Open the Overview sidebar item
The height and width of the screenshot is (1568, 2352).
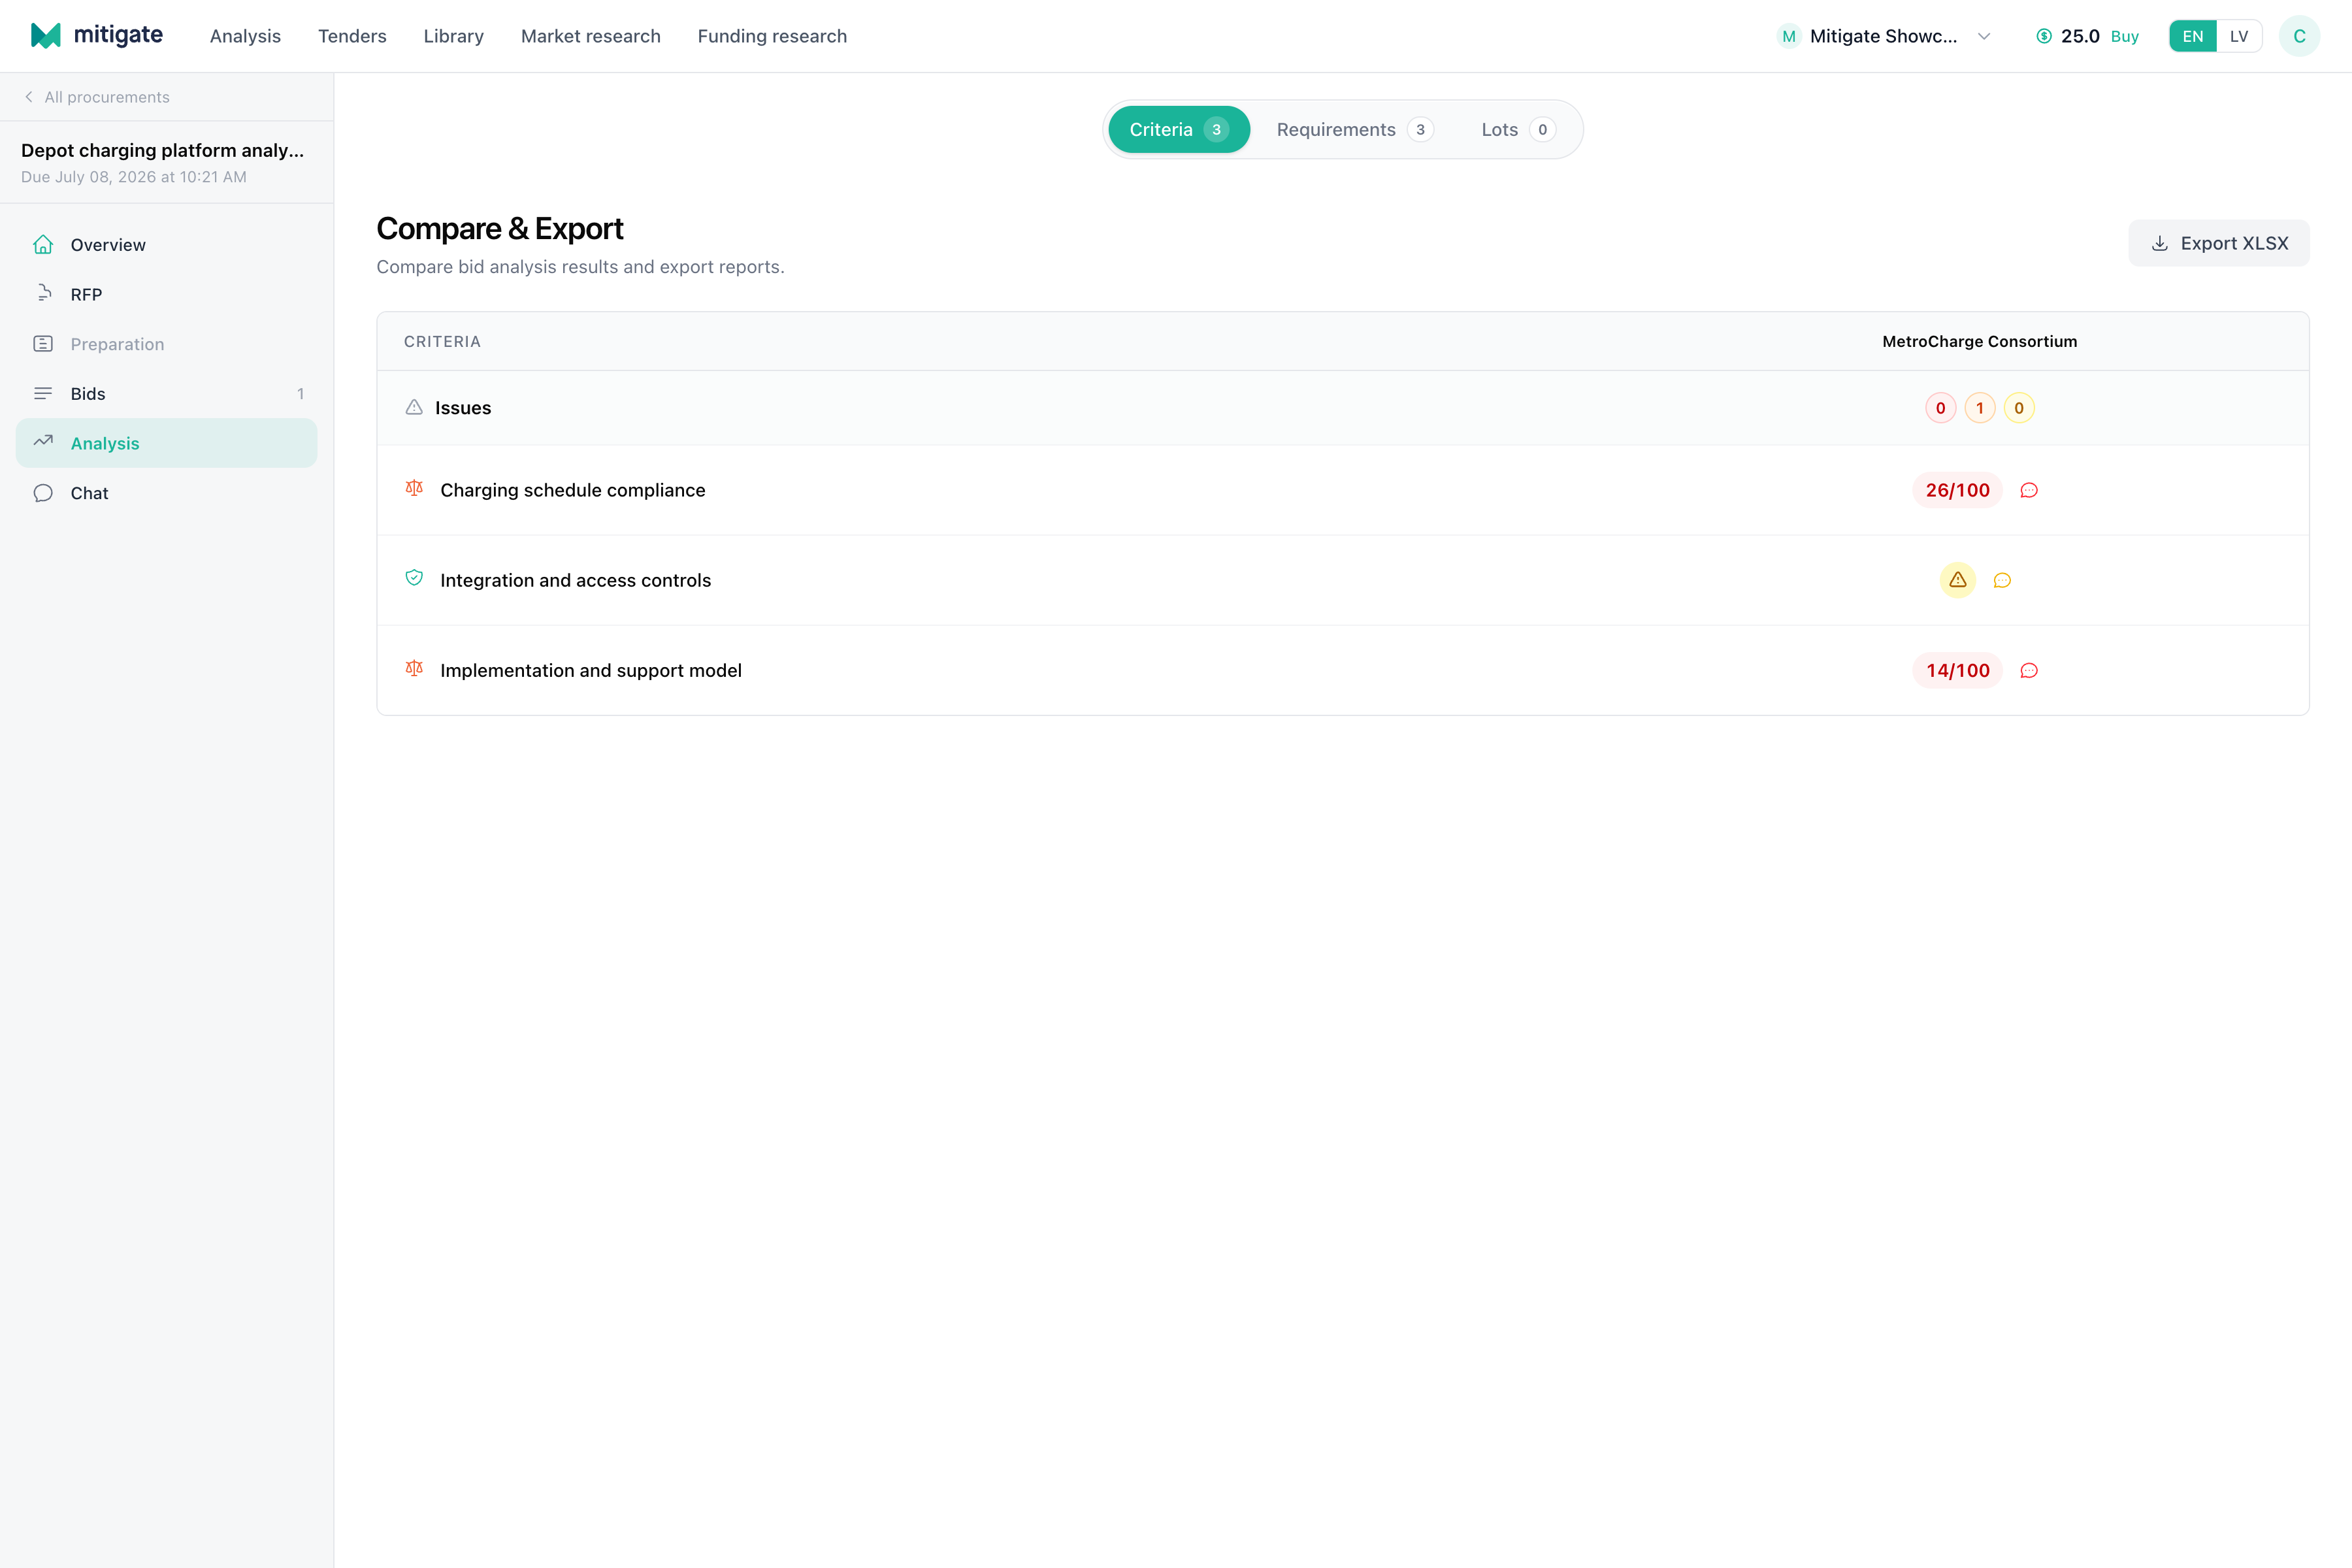[166, 245]
